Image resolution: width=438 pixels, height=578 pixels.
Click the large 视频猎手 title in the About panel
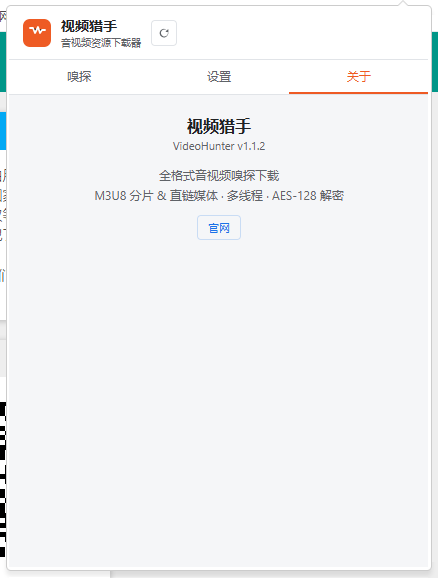tap(219, 126)
